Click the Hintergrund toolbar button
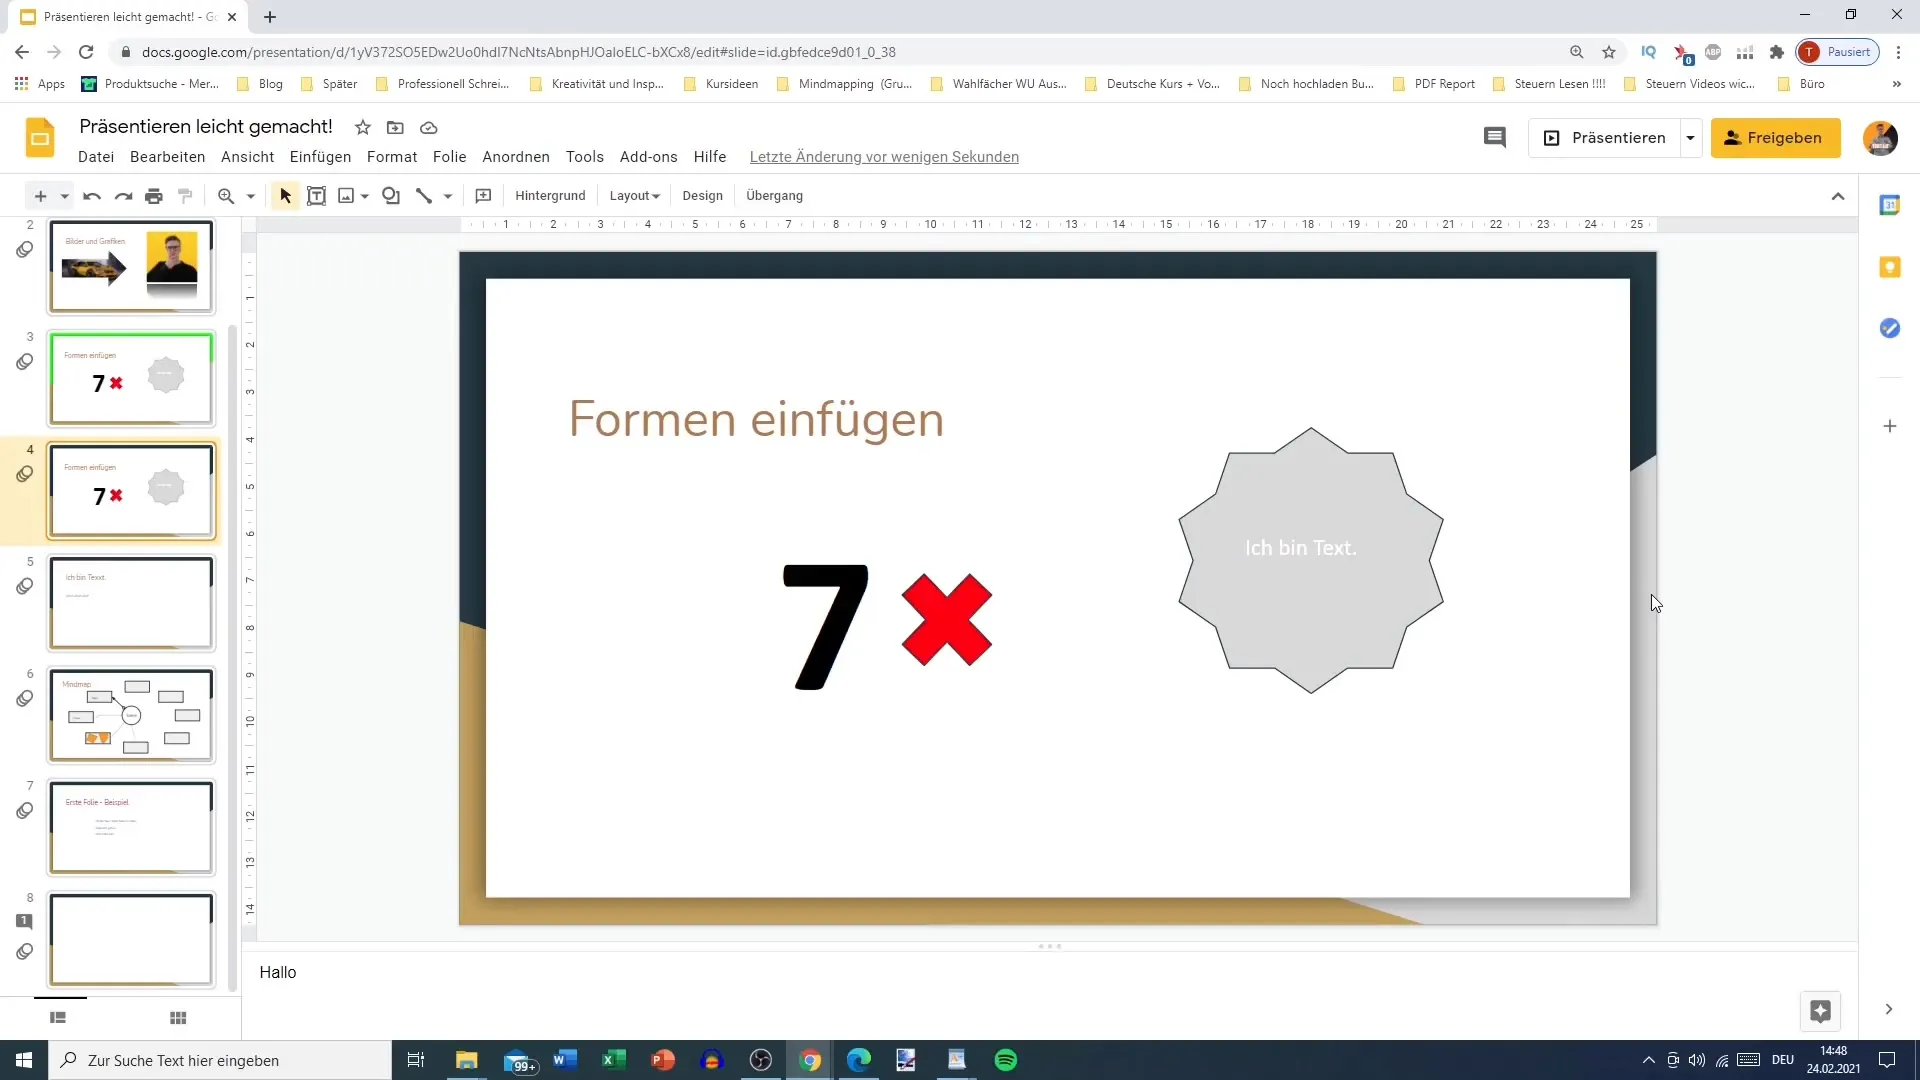 550,195
